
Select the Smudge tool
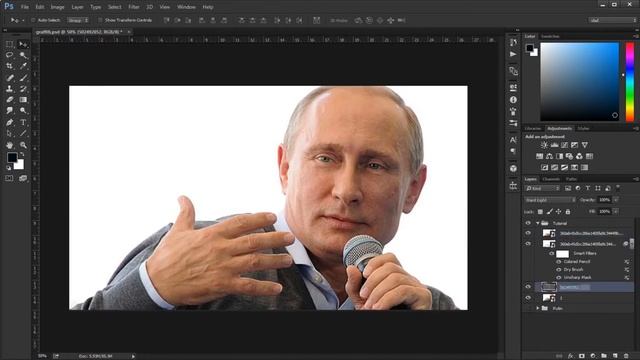[x=9, y=111]
